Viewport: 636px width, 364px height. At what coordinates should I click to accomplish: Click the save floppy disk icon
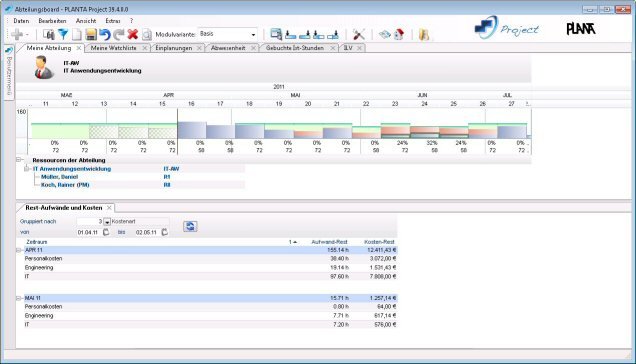pos(91,34)
